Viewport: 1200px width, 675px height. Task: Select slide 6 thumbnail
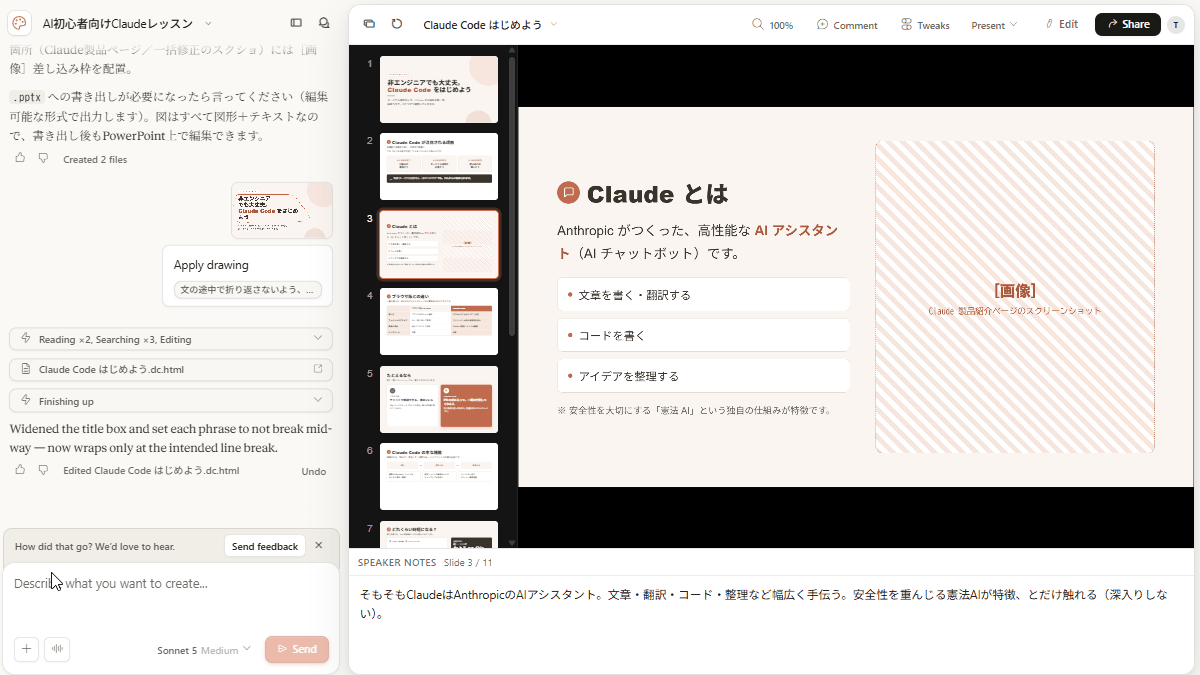tap(439, 476)
